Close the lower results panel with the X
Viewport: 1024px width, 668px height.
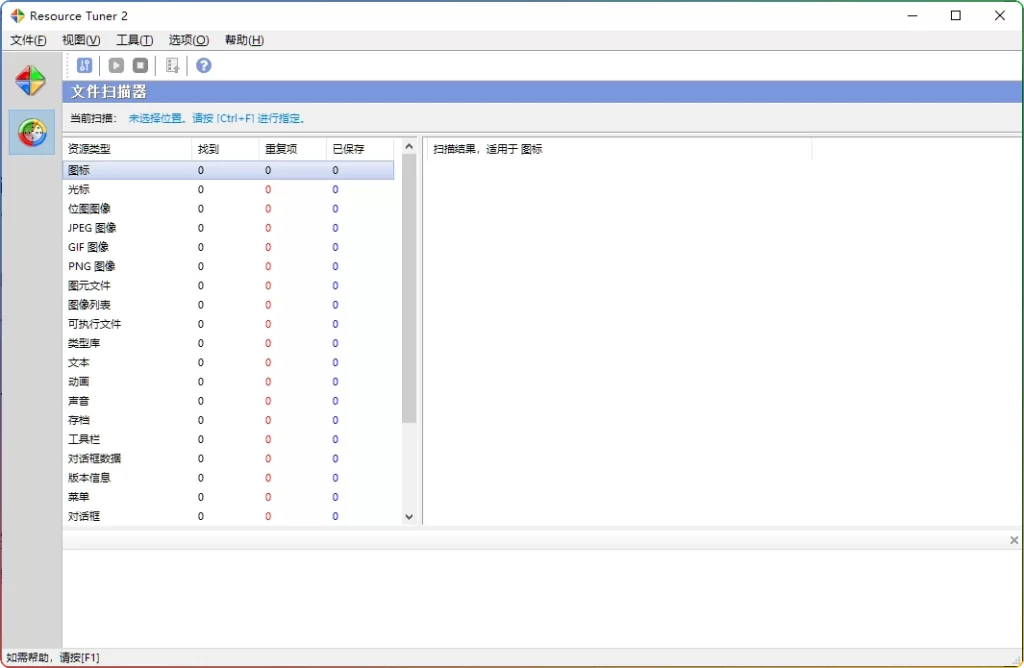tap(1014, 539)
